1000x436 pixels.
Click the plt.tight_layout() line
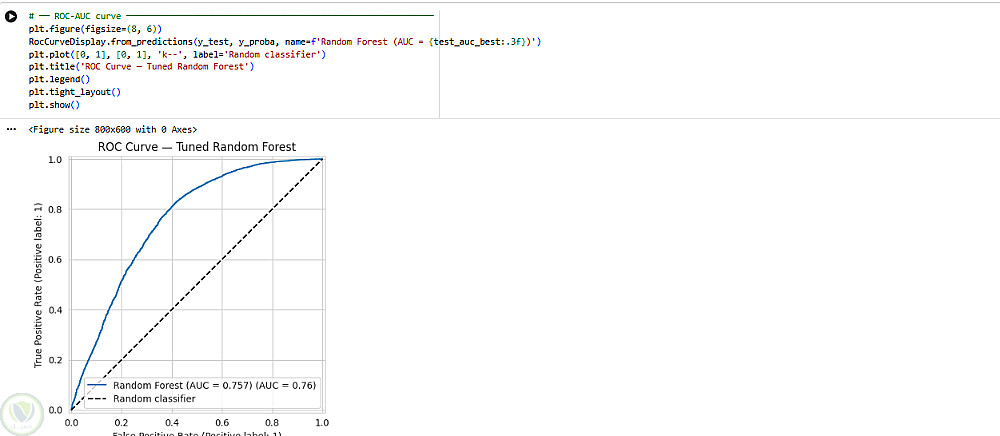(x=75, y=92)
